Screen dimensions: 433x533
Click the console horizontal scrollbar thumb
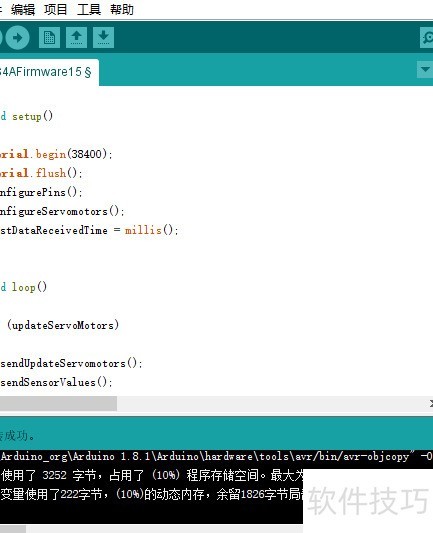[x=13, y=529]
